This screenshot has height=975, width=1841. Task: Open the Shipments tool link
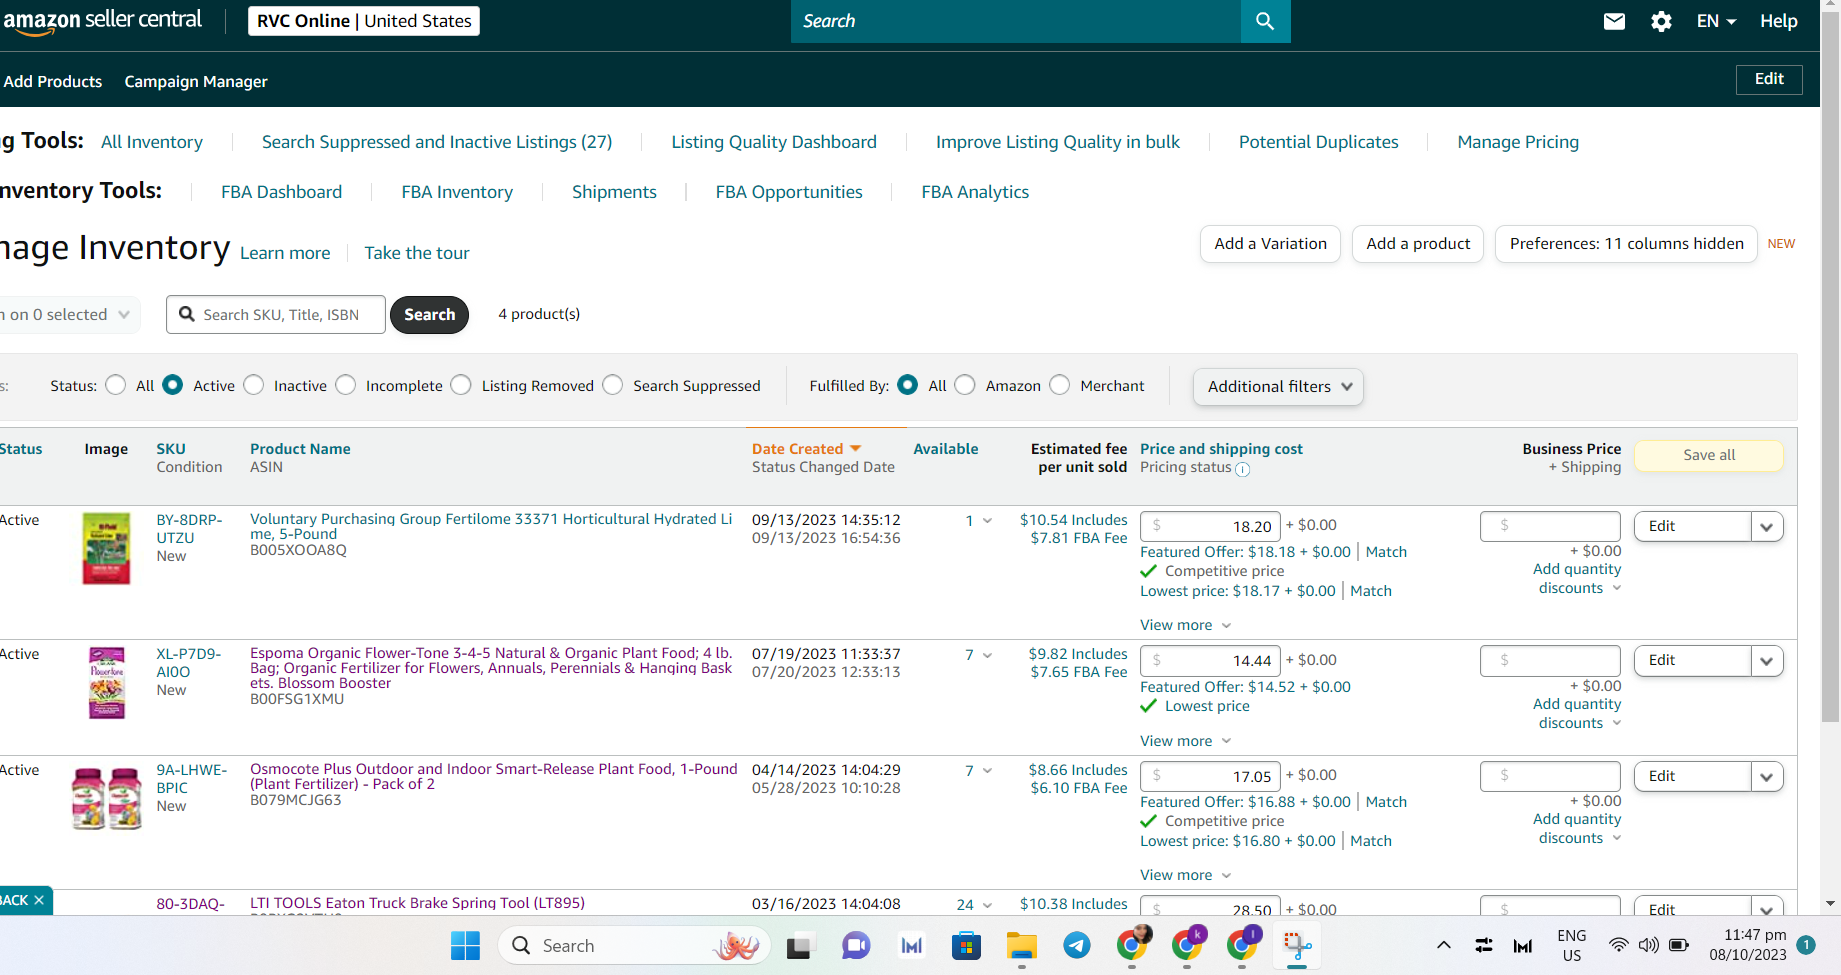click(x=614, y=192)
